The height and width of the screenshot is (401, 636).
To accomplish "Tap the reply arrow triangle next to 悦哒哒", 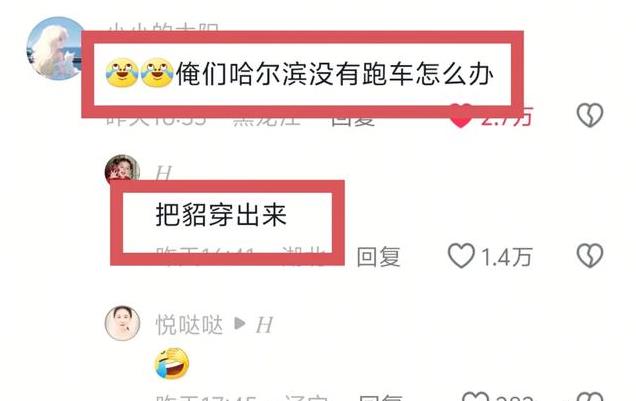I will click(x=240, y=324).
